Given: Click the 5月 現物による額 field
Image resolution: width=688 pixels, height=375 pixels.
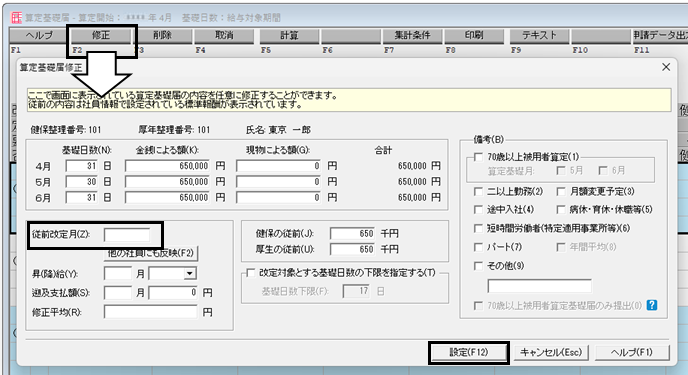Looking at the screenshot, I should tap(279, 182).
